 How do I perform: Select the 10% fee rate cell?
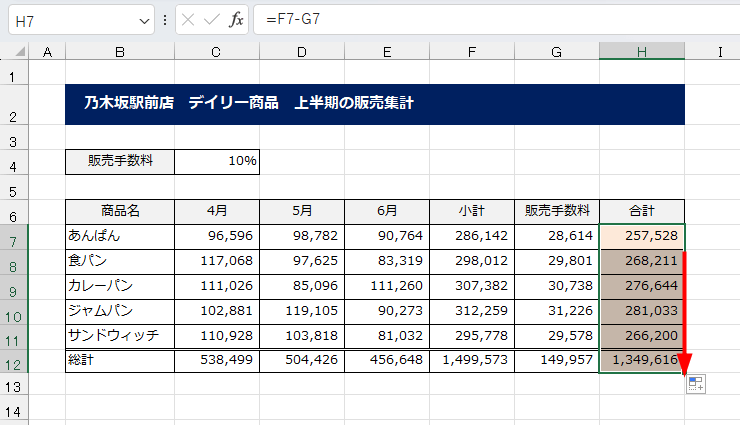(217, 161)
